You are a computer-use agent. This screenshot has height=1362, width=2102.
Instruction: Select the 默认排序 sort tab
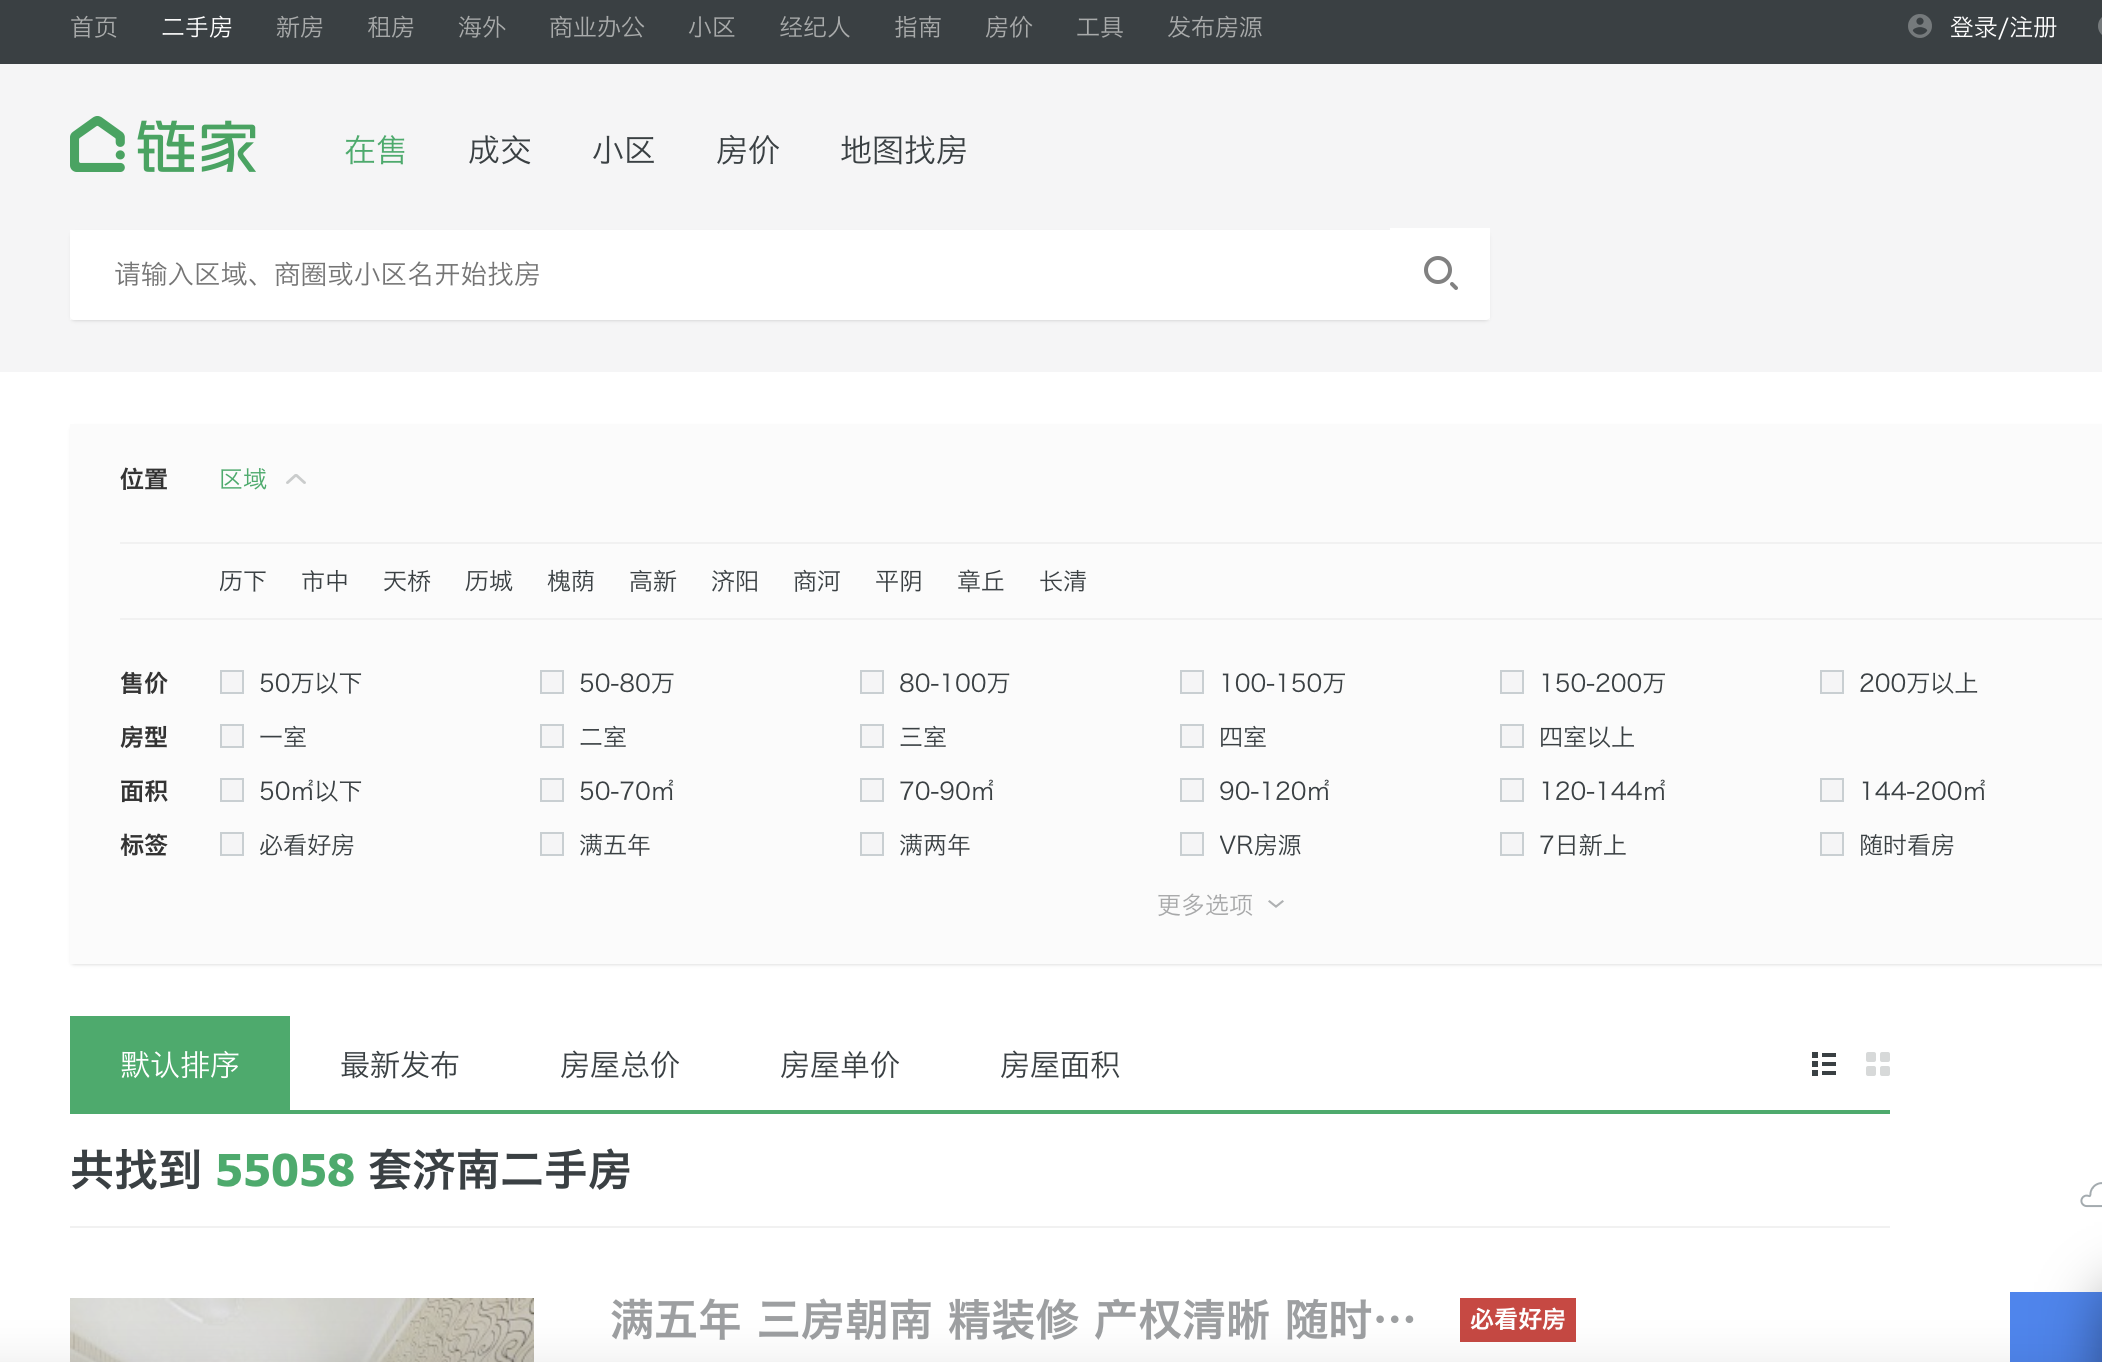tap(180, 1064)
